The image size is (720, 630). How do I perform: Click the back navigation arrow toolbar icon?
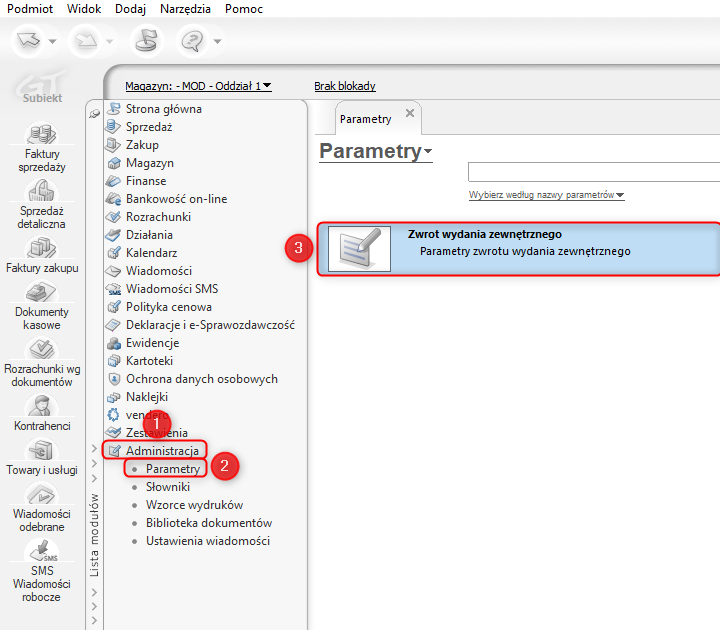pyautogui.click(x=29, y=41)
